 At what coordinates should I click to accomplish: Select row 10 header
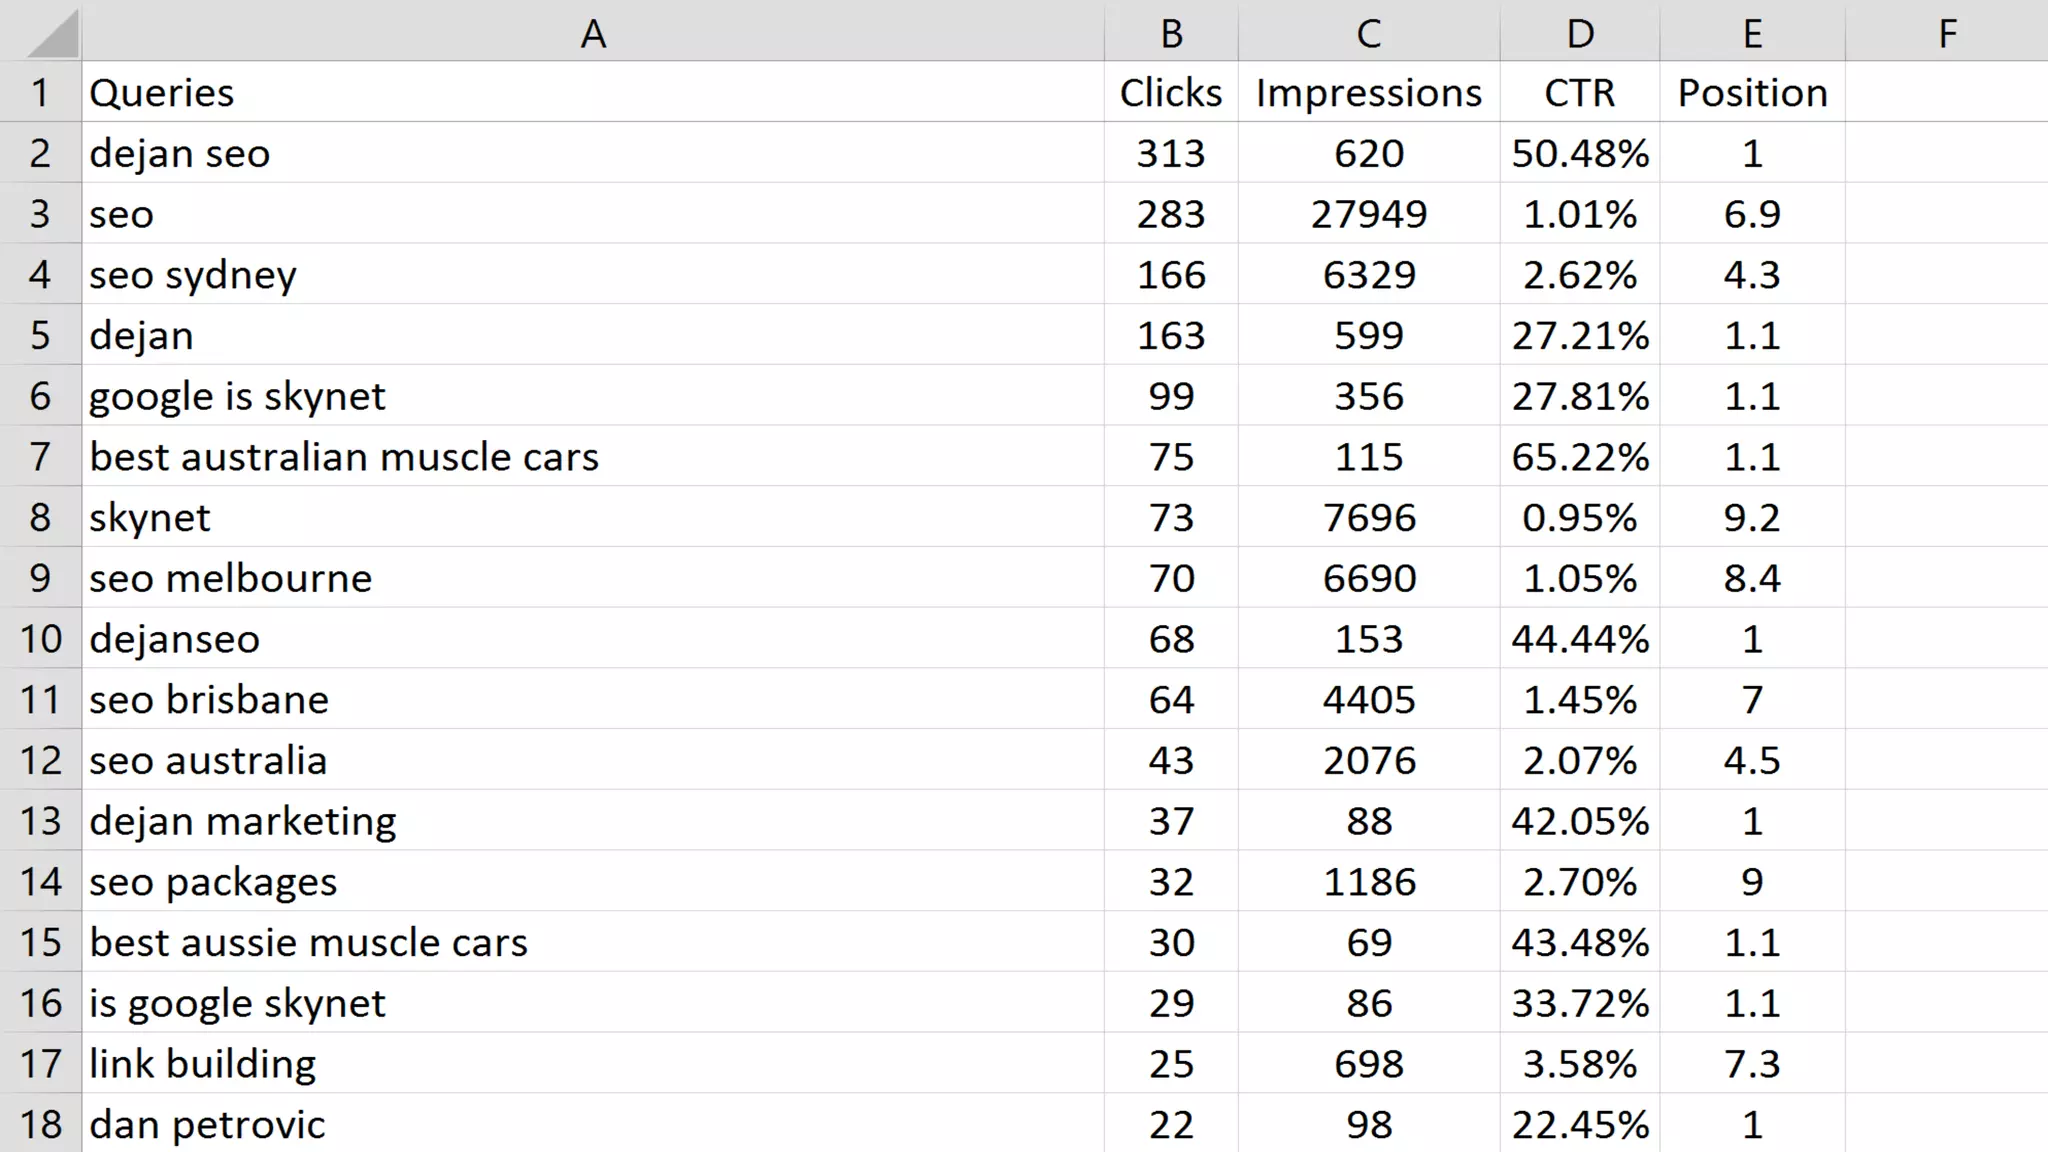(x=40, y=638)
